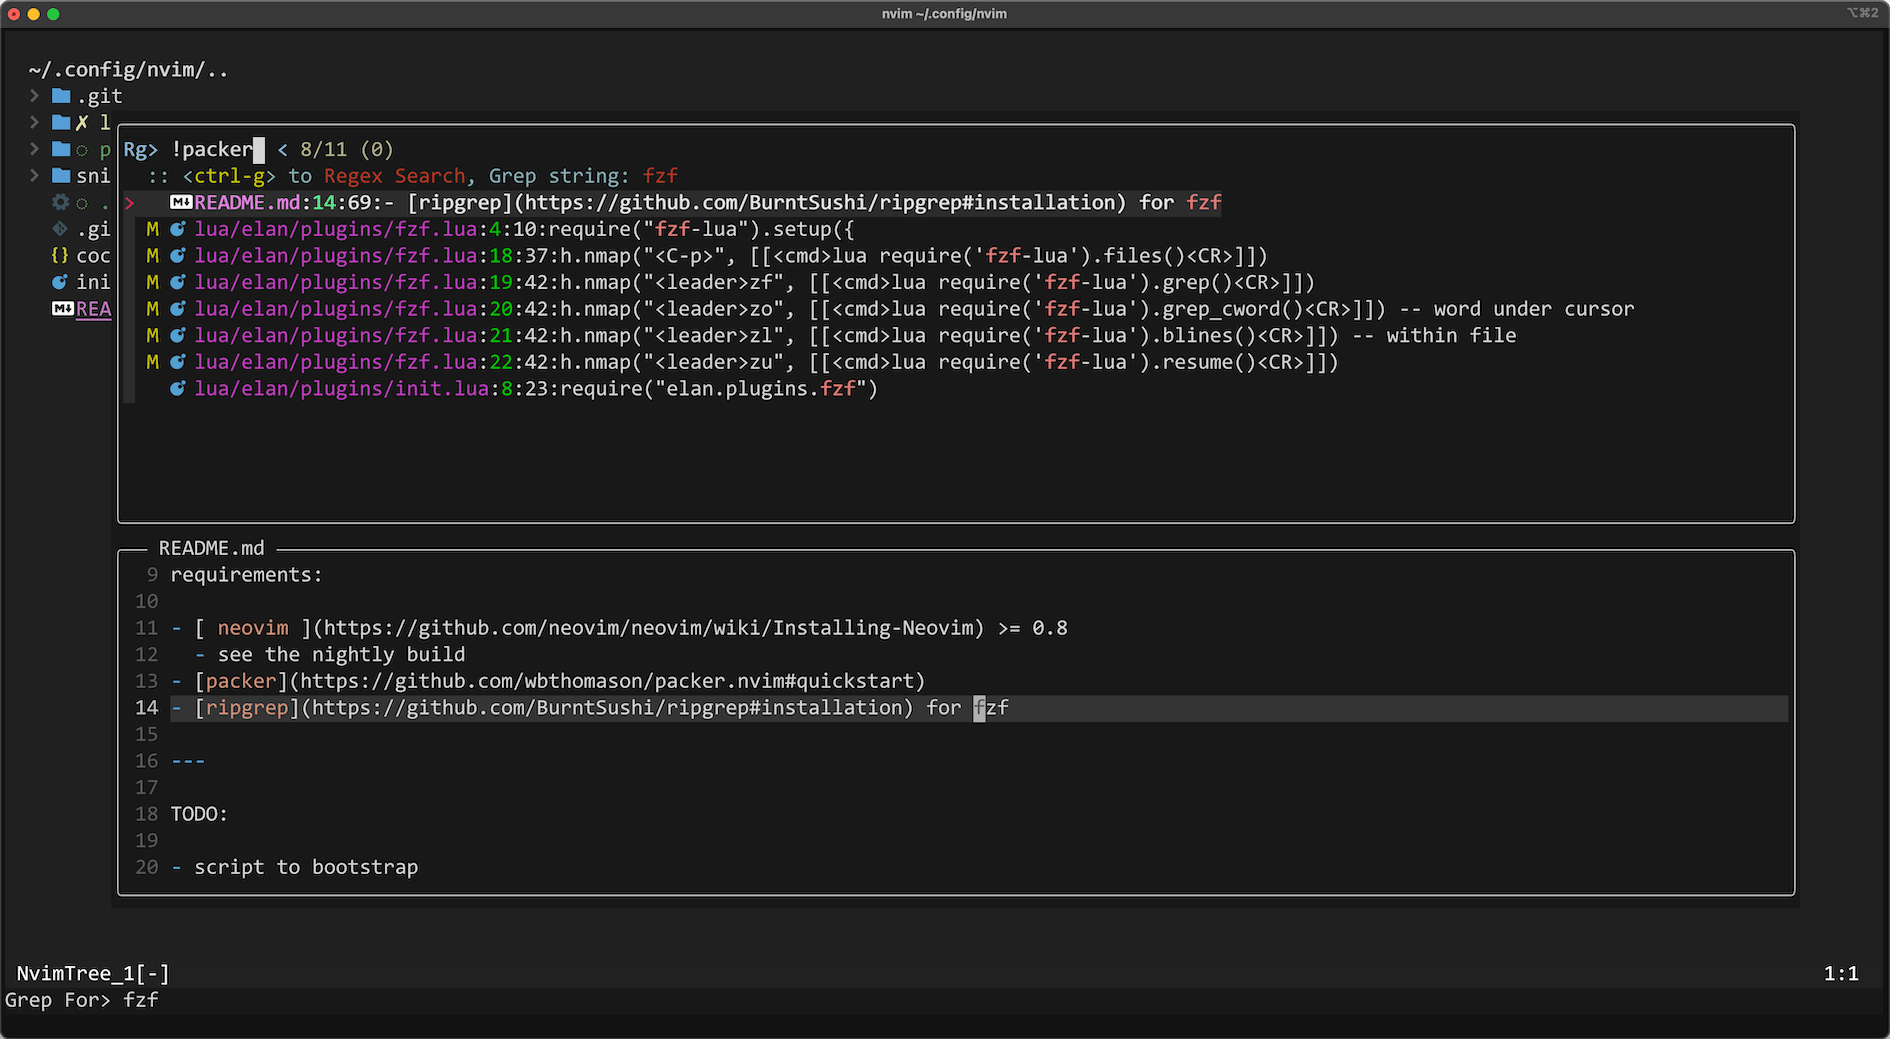This screenshot has height=1039, width=1890.
Task: Open the 'coc' JSON file in tree
Action: pyautogui.click(x=94, y=256)
